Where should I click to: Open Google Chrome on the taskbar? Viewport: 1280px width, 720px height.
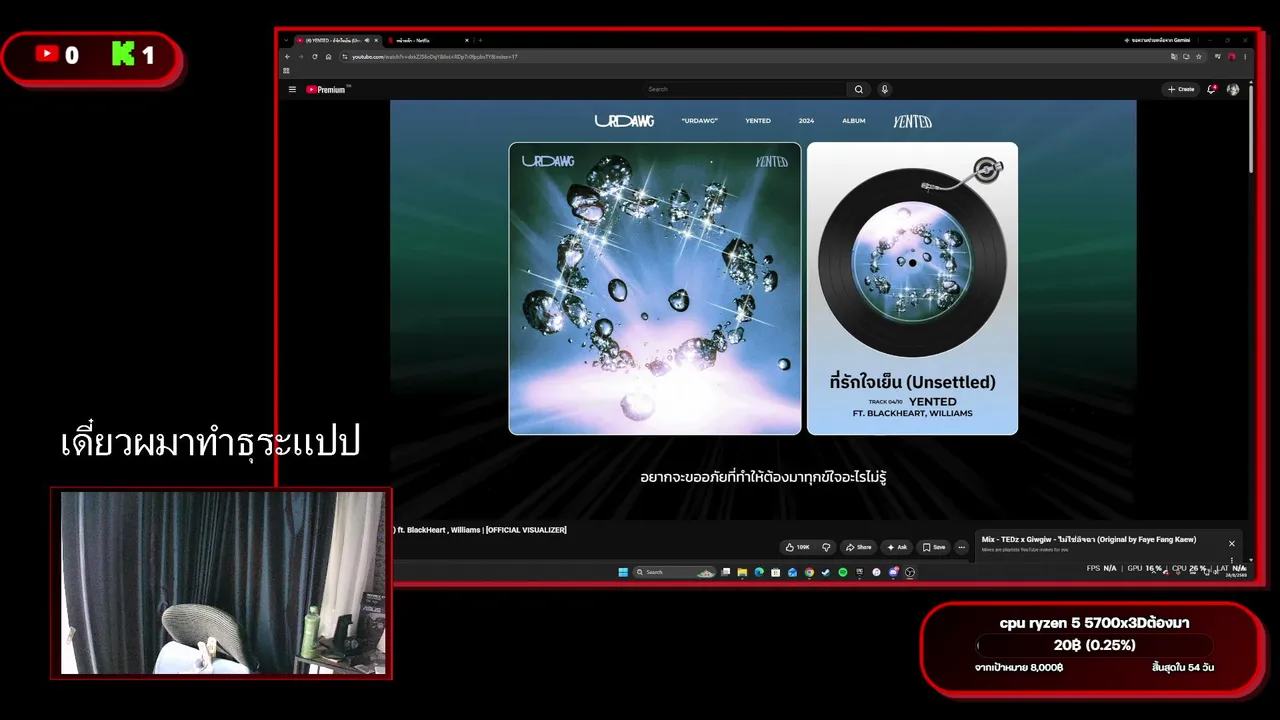[809, 572]
